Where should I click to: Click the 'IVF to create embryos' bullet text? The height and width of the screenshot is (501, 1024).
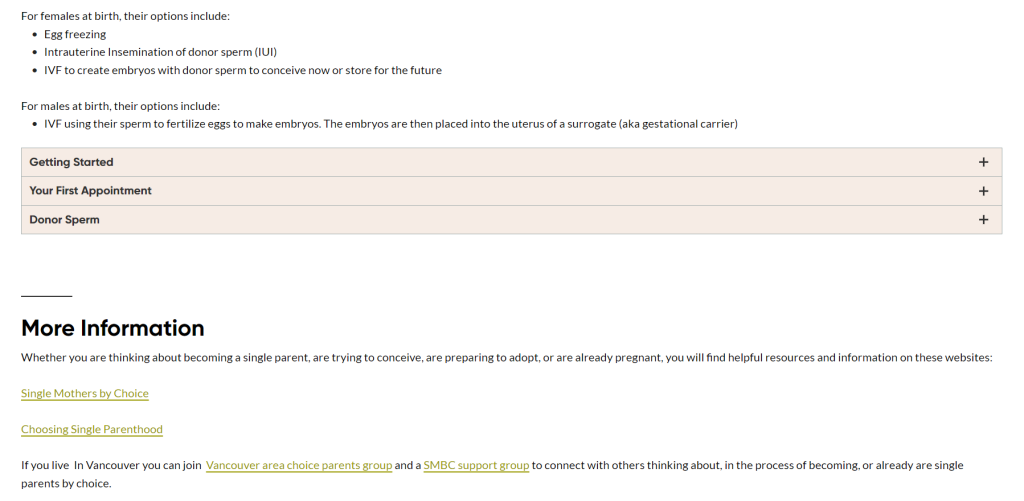pos(243,70)
